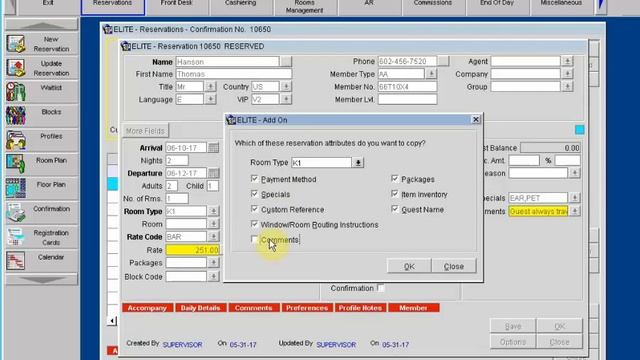Uncheck the Custom Reference checkbox
Viewport: 640px width, 360px height.
254,209
